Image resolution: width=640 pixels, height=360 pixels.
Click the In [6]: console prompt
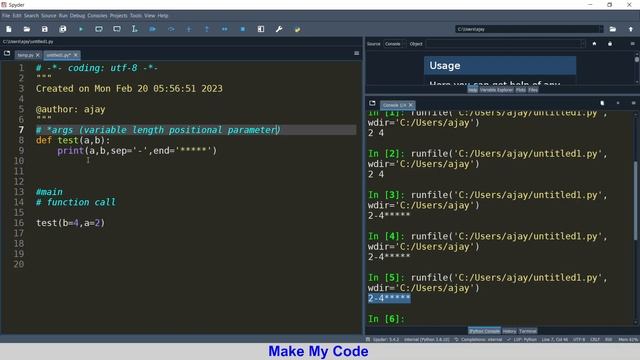click(386, 319)
